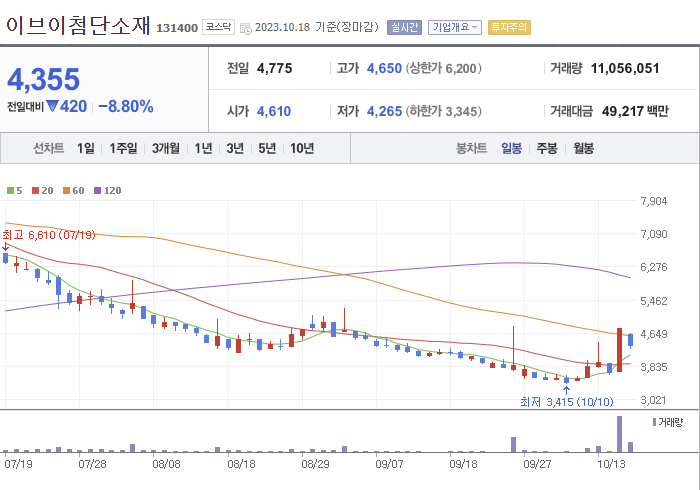Select the 10년 line chart tab
This screenshot has width=700, height=490.
tap(302, 148)
